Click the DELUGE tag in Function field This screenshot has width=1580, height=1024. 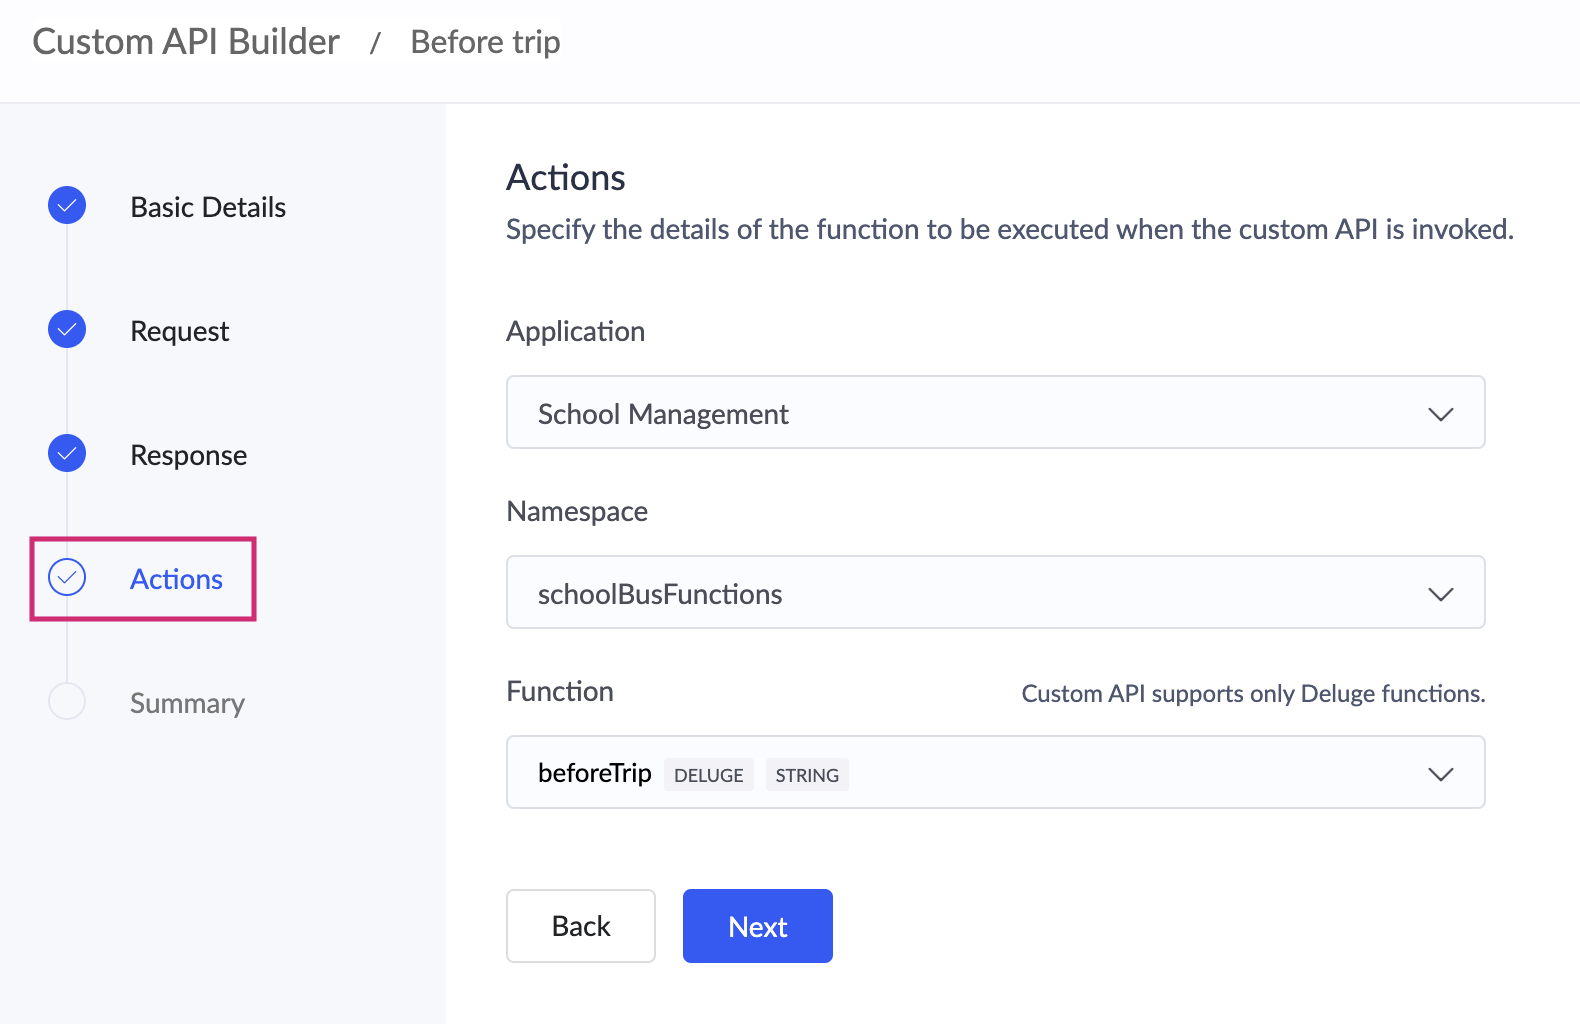708,775
